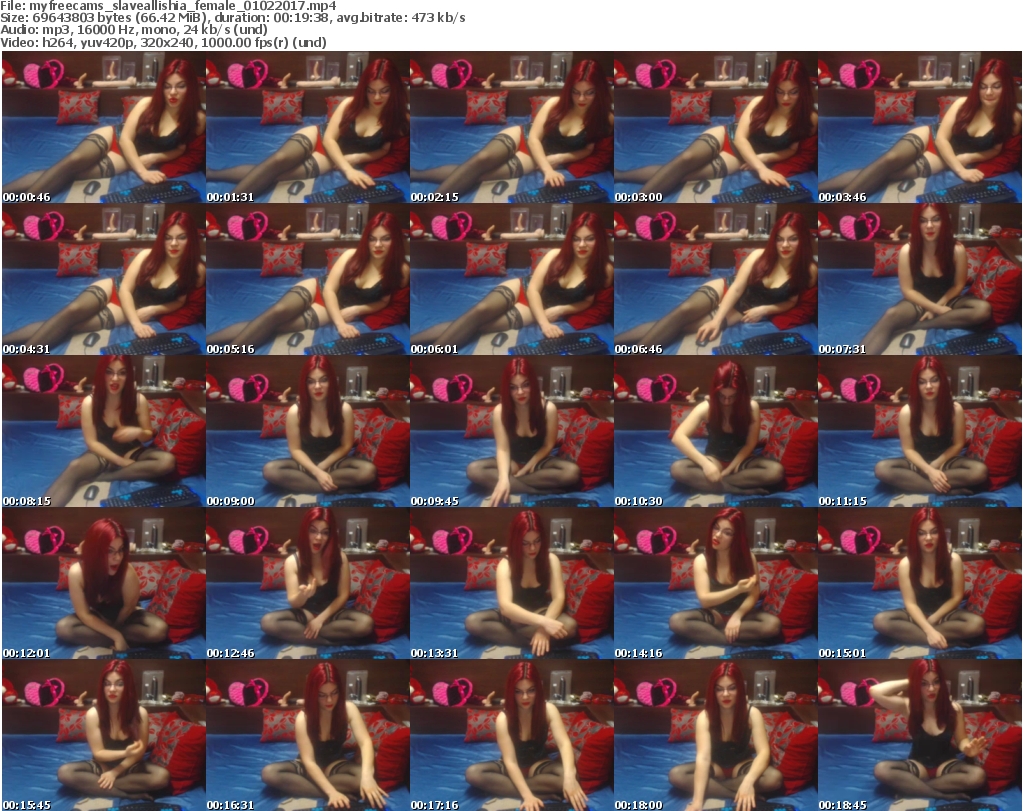1024x811 pixels.
Task: Click the frame timestamped 00:03:46
Action: point(920,127)
